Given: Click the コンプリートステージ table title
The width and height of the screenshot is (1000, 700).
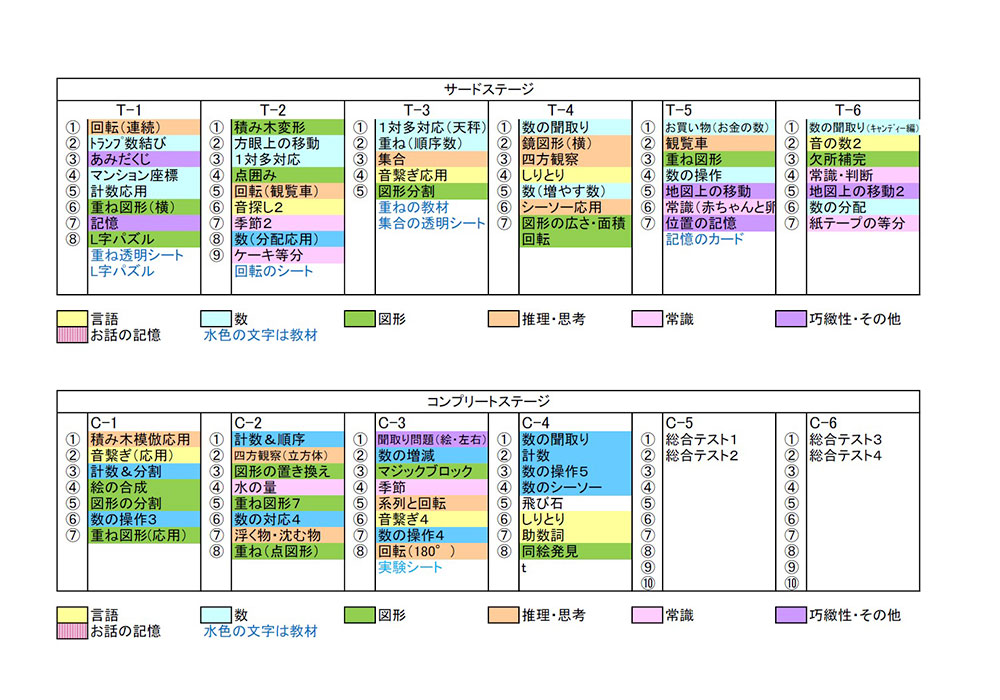Looking at the screenshot, I should coord(488,402).
